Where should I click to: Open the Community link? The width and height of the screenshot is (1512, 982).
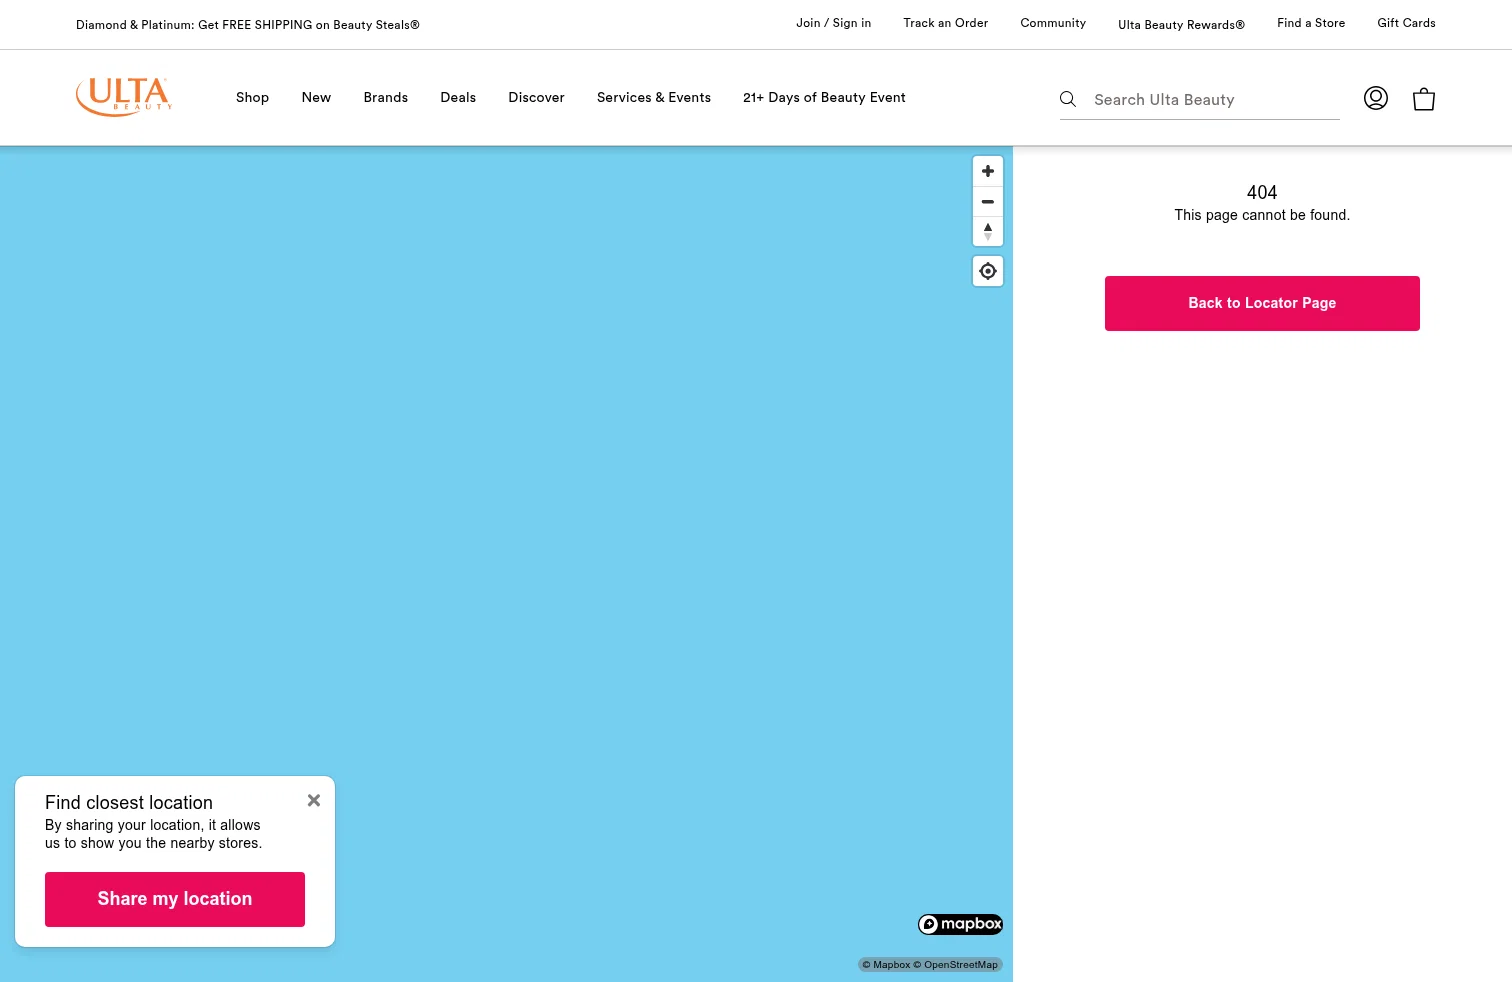[x=1053, y=23]
